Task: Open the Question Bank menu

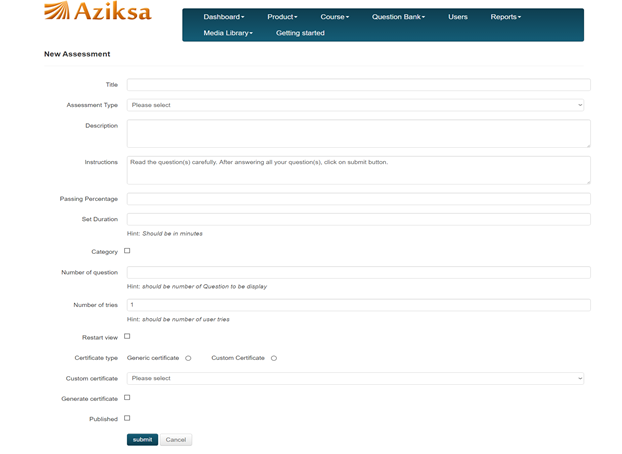Action: click(398, 17)
